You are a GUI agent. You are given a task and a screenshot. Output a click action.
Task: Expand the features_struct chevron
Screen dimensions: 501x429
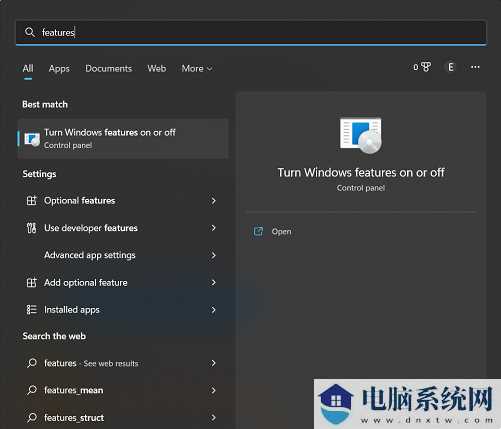tap(213, 417)
